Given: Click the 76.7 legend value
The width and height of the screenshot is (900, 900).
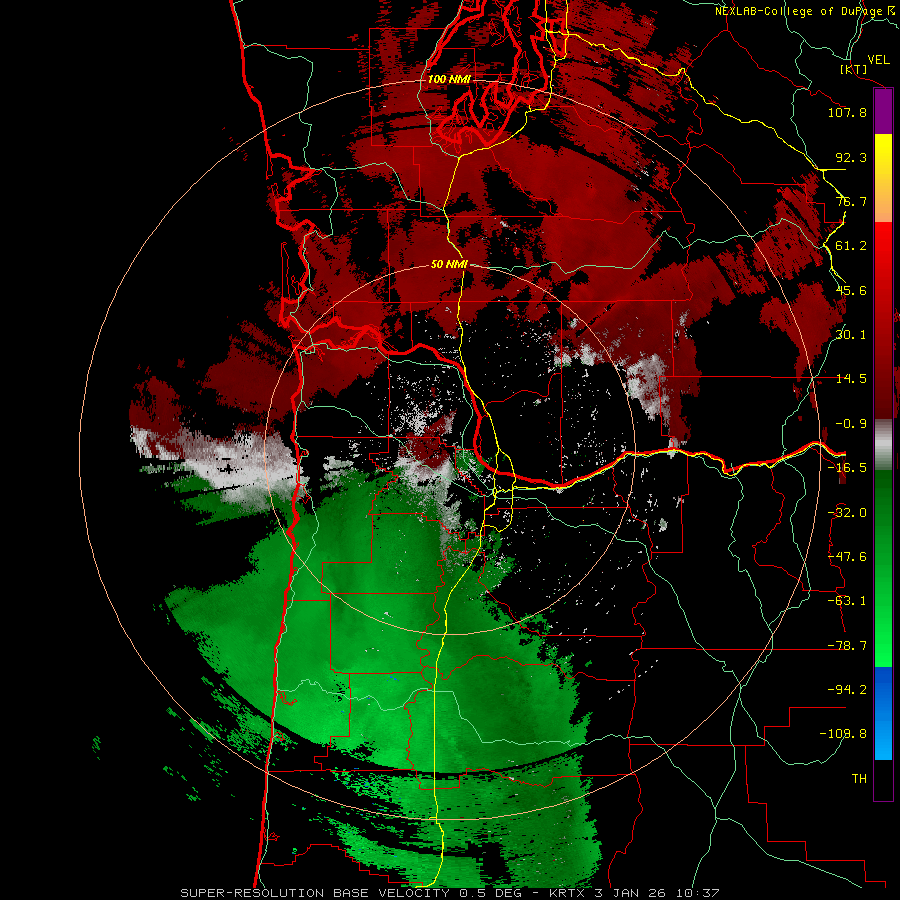Looking at the screenshot, I should (x=851, y=201).
